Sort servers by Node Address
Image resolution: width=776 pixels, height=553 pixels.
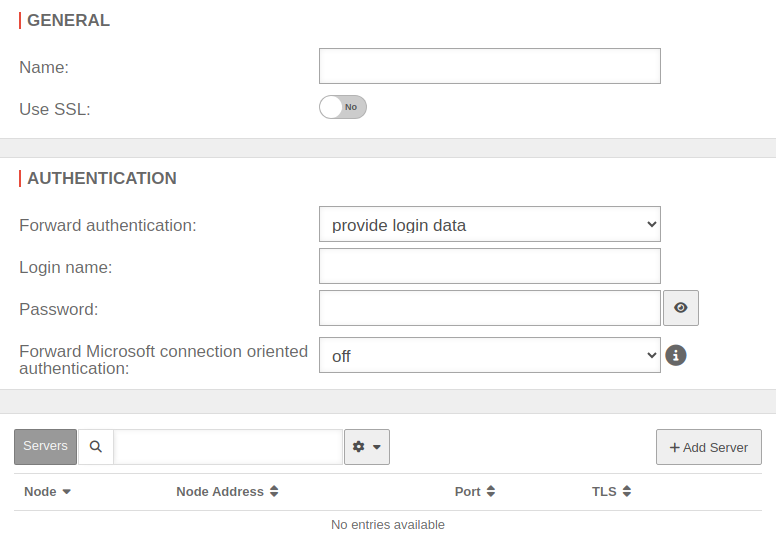274,492
